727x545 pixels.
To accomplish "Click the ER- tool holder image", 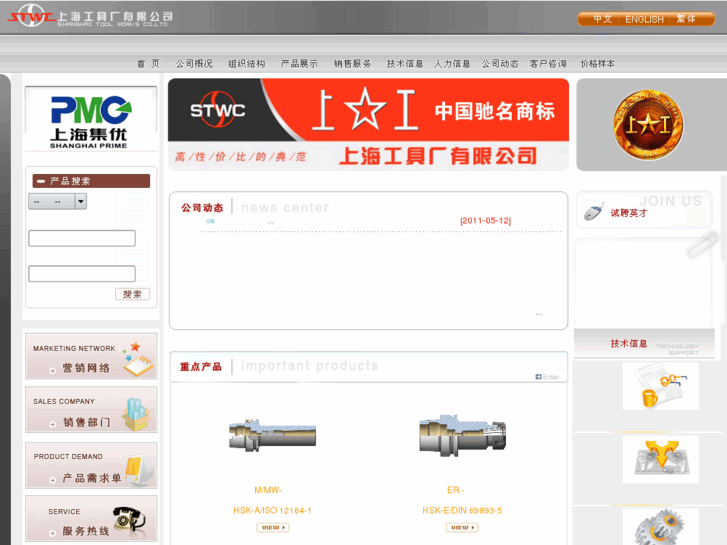I will (x=462, y=436).
